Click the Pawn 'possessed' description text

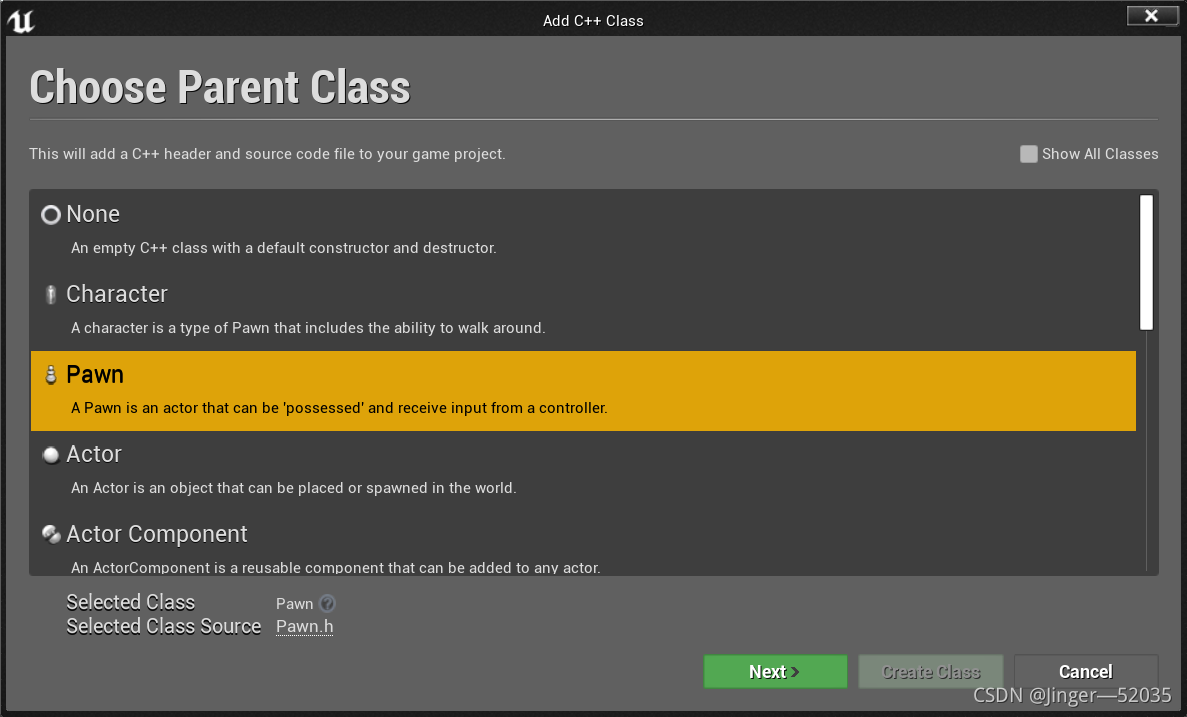point(339,408)
